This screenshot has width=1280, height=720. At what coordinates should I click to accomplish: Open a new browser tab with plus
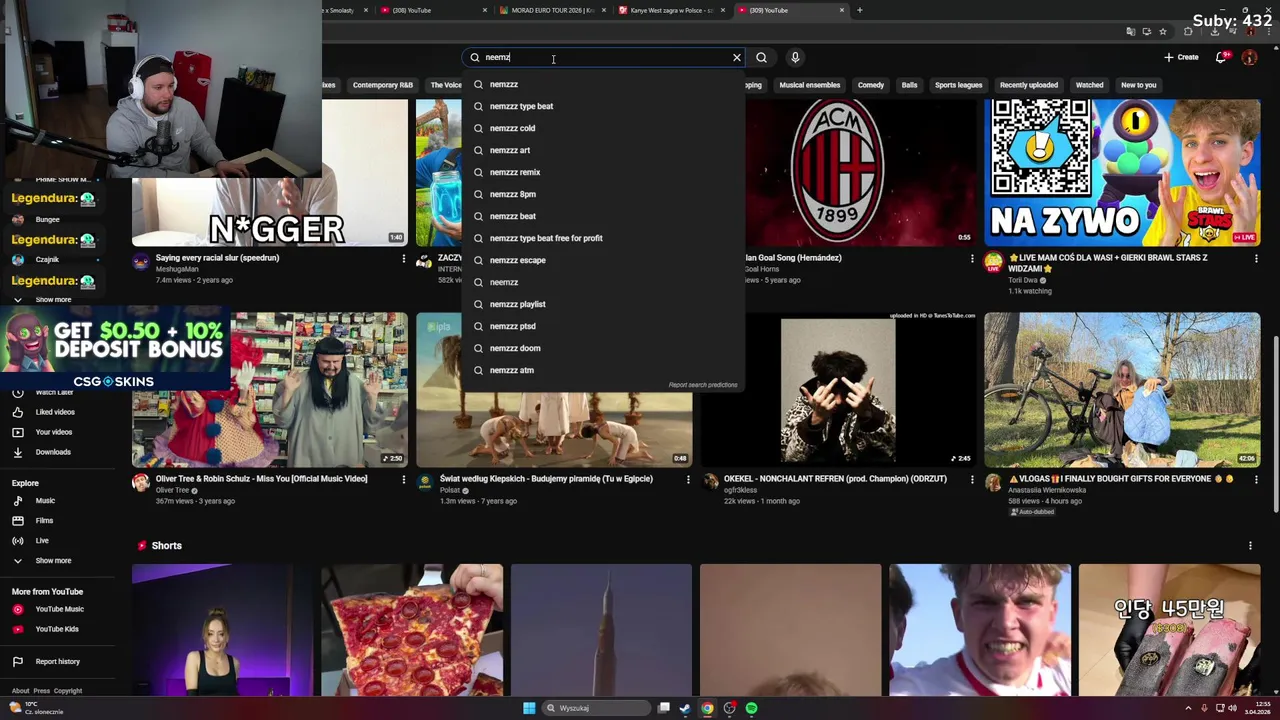(860, 10)
